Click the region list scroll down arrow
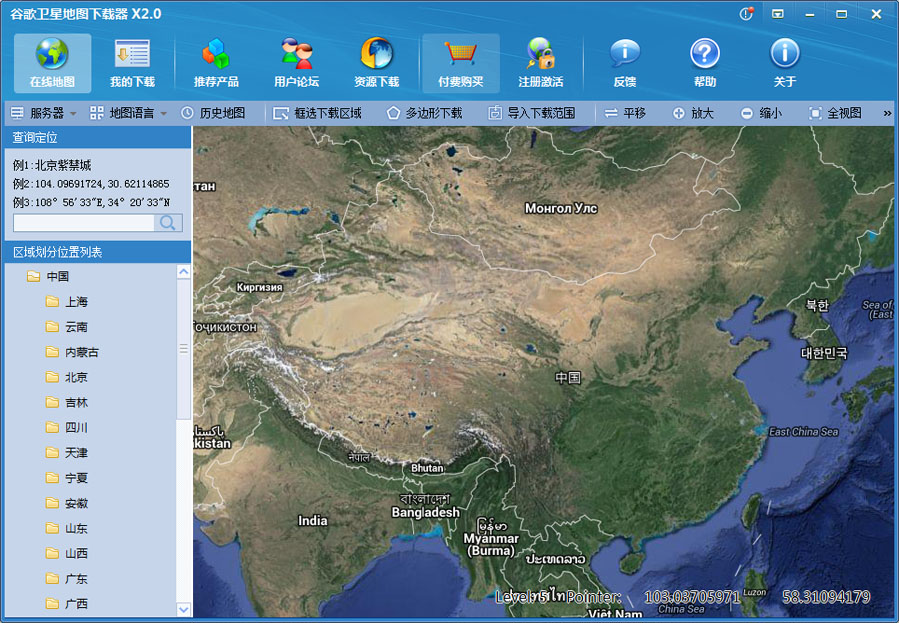This screenshot has width=899, height=623. click(x=183, y=608)
